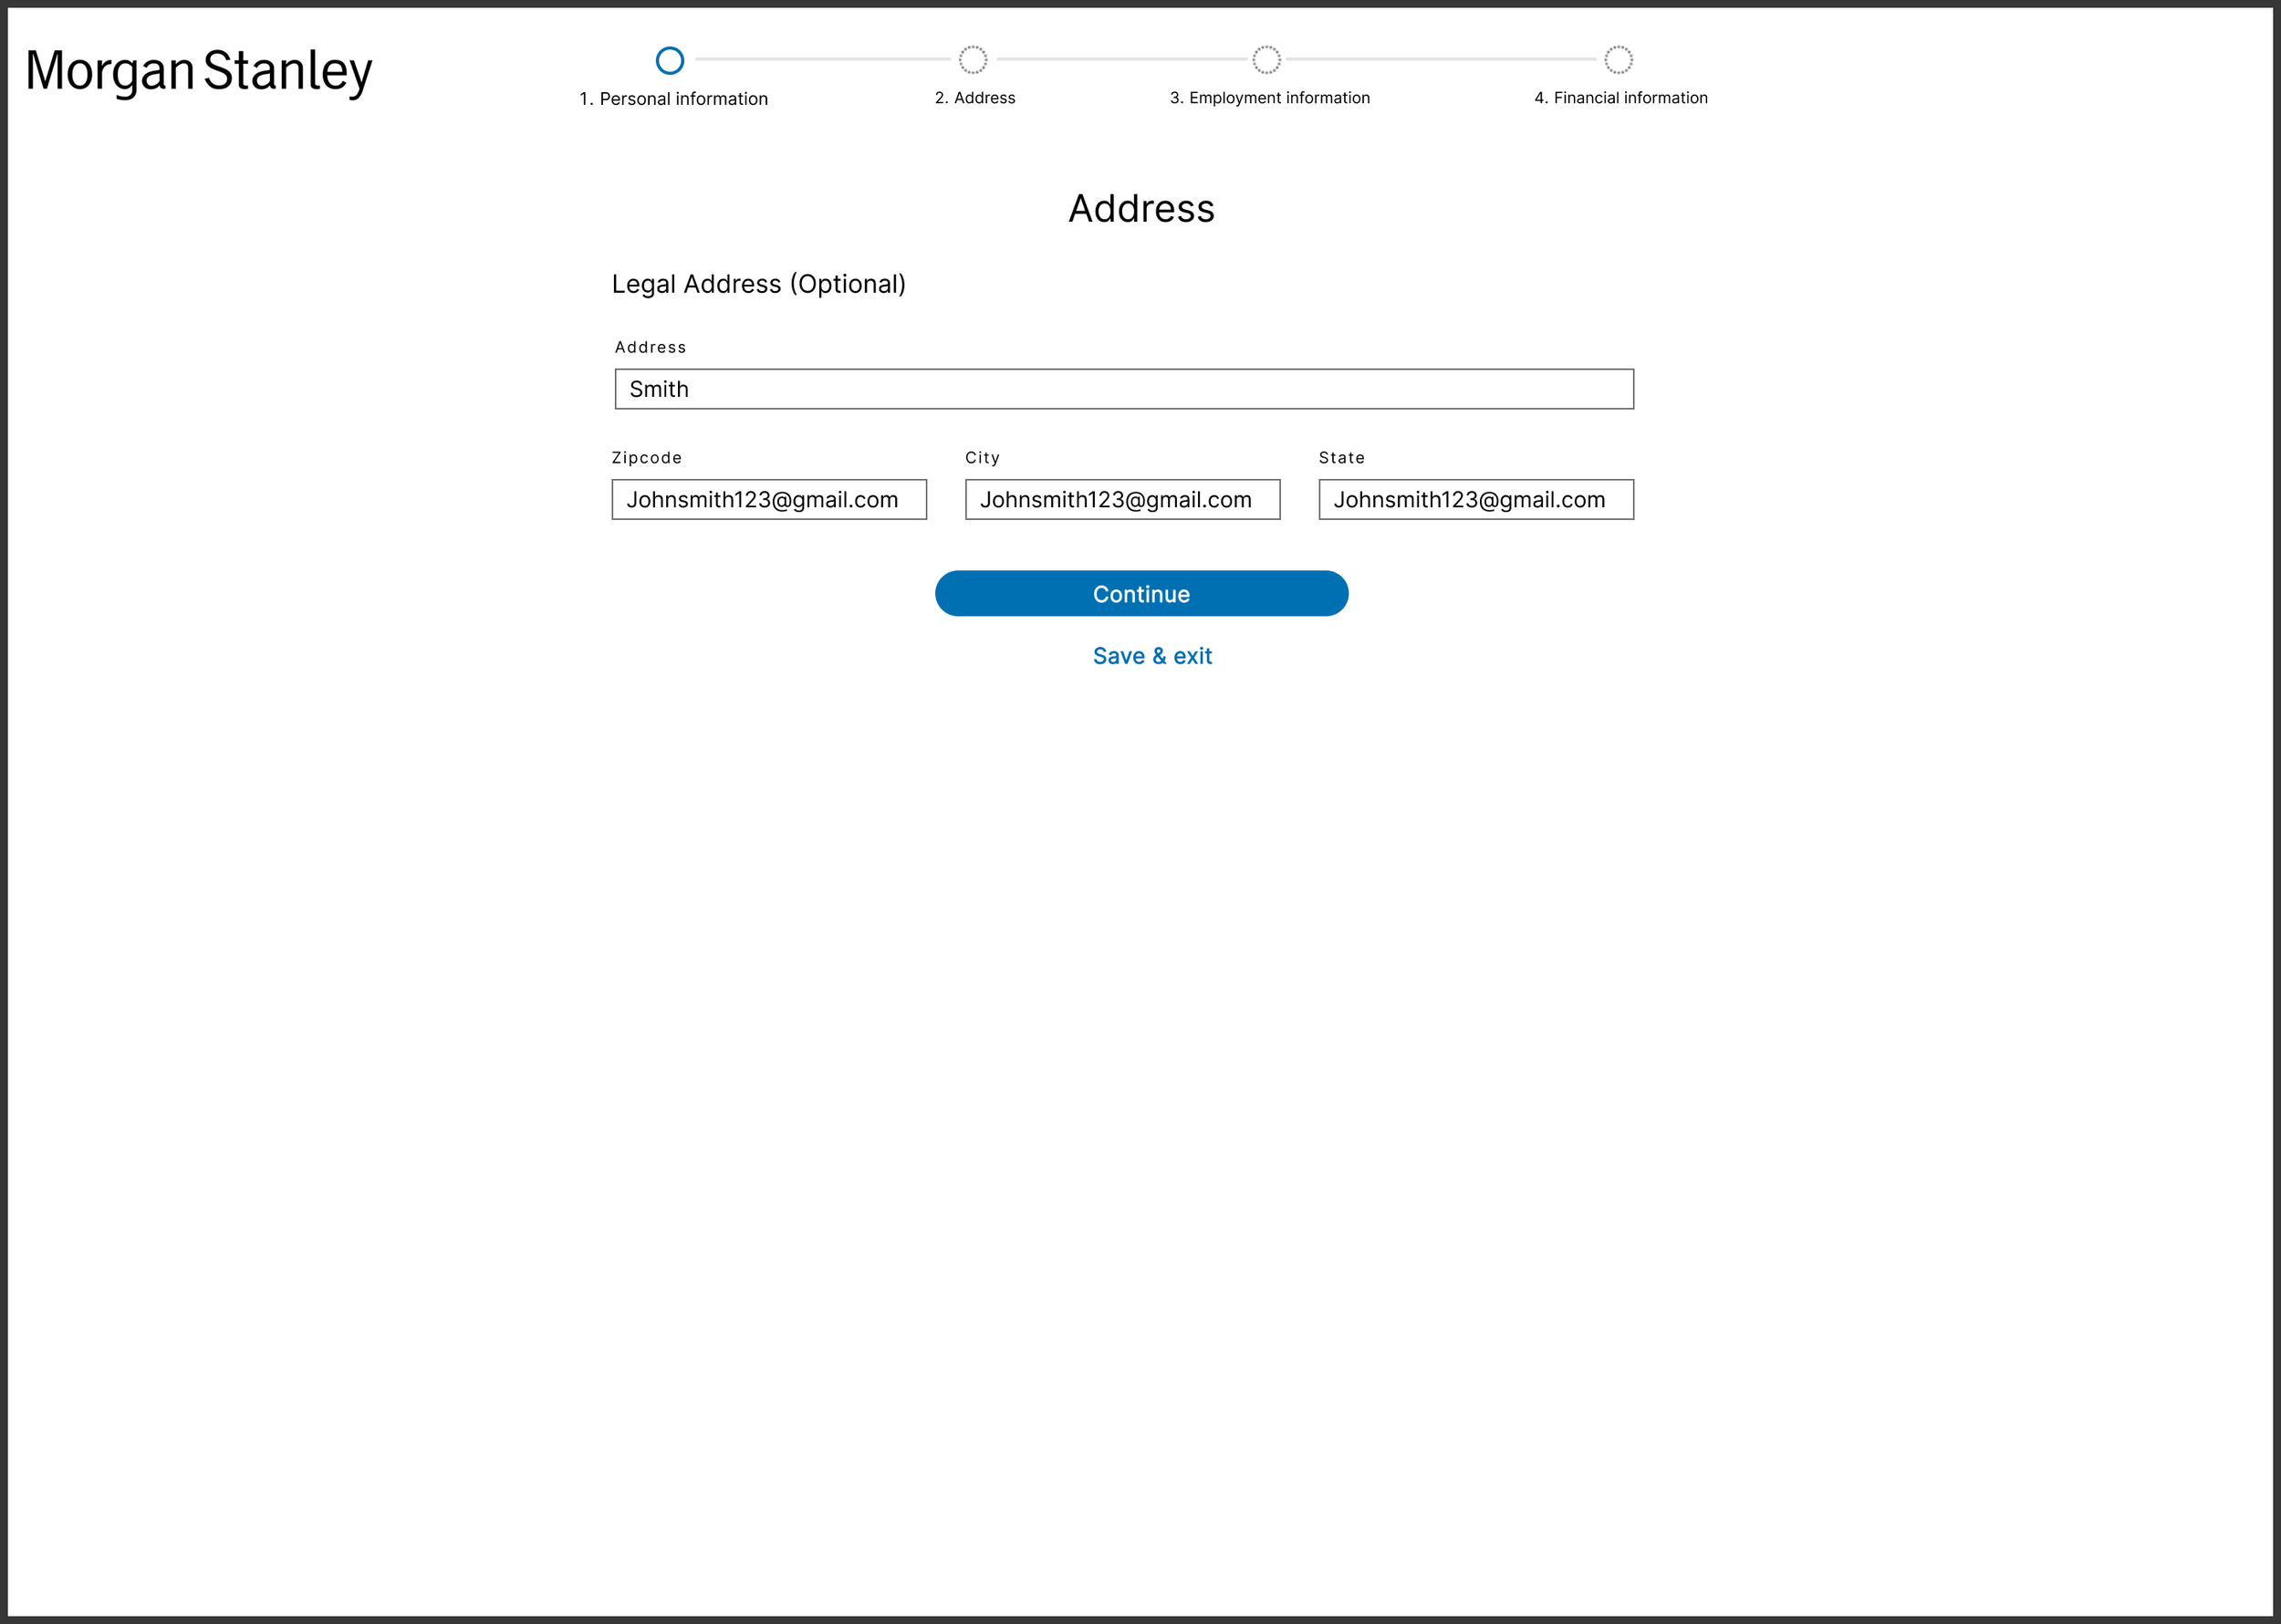The width and height of the screenshot is (2281, 1624).
Task: Select the '1. Personal information' step label
Action: [x=673, y=99]
